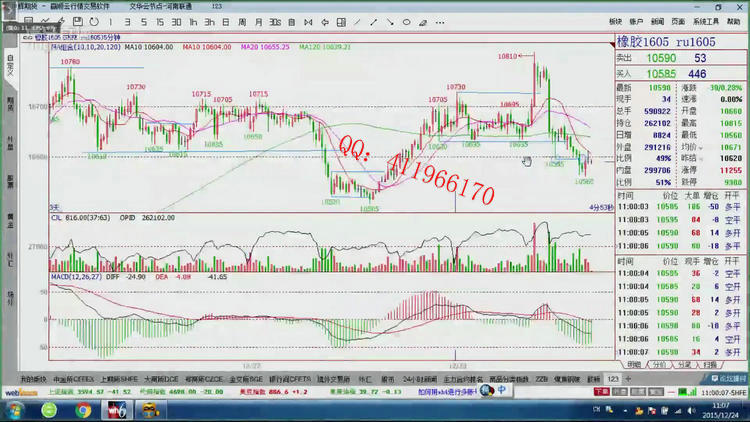The width and height of the screenshot is (750, 422).
Task: Click the dark red corner triangle expander
Action: tap(612, 44)
